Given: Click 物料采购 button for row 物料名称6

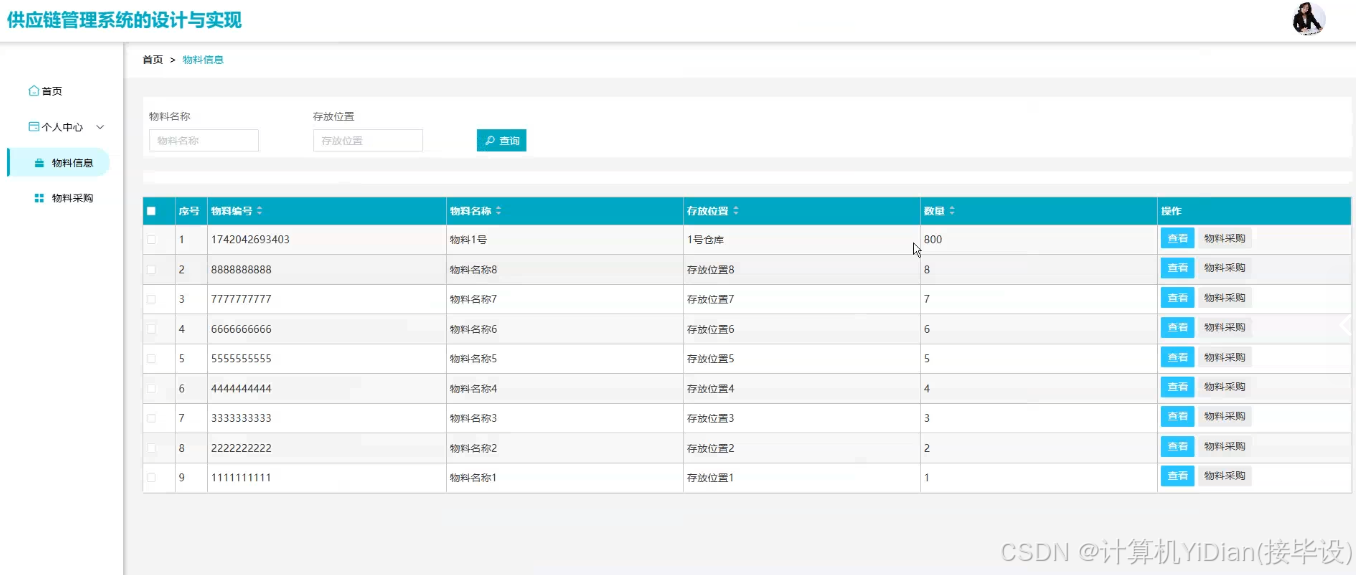Looking at the screenshot, I should pyautogui.click(x=1225, y=327).
